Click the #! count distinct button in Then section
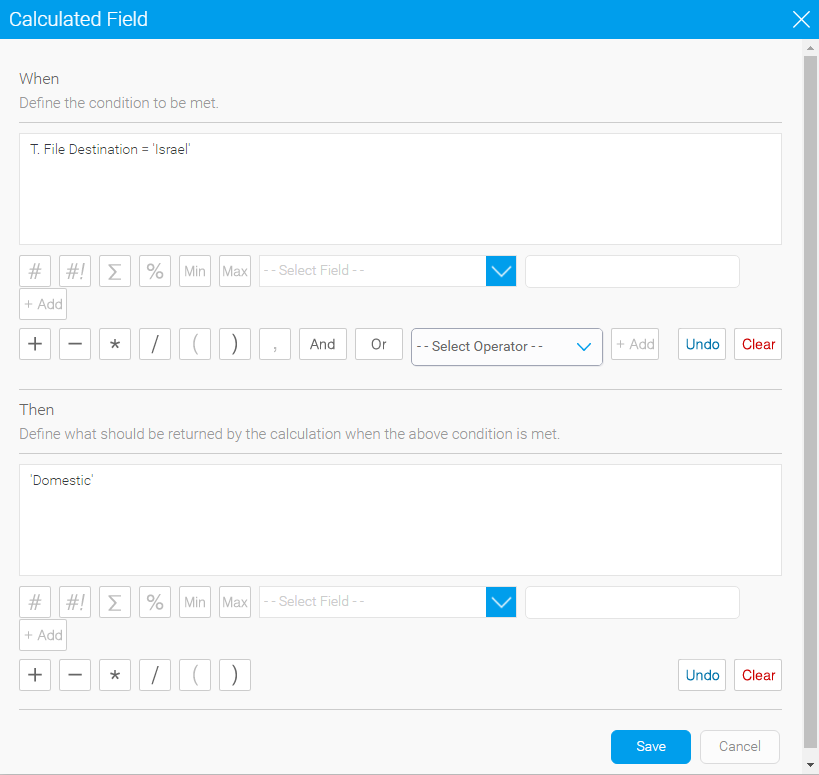The width and height of the screenshot is (819, 775). [x=75, y=602]
